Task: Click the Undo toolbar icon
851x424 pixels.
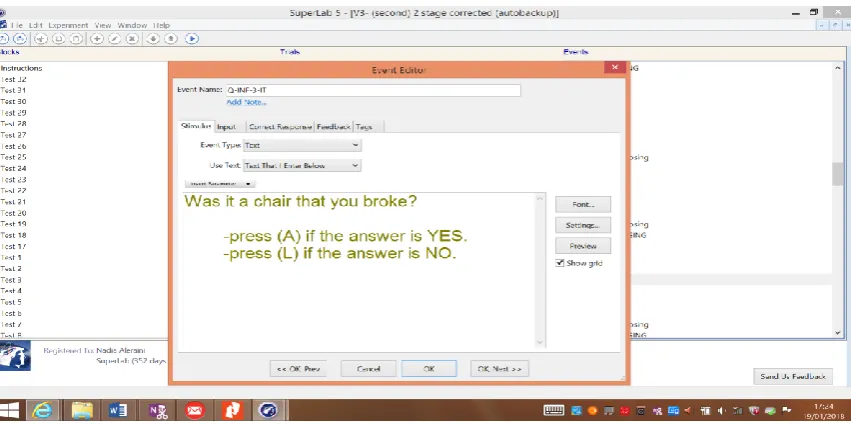Action: (4, 39)
